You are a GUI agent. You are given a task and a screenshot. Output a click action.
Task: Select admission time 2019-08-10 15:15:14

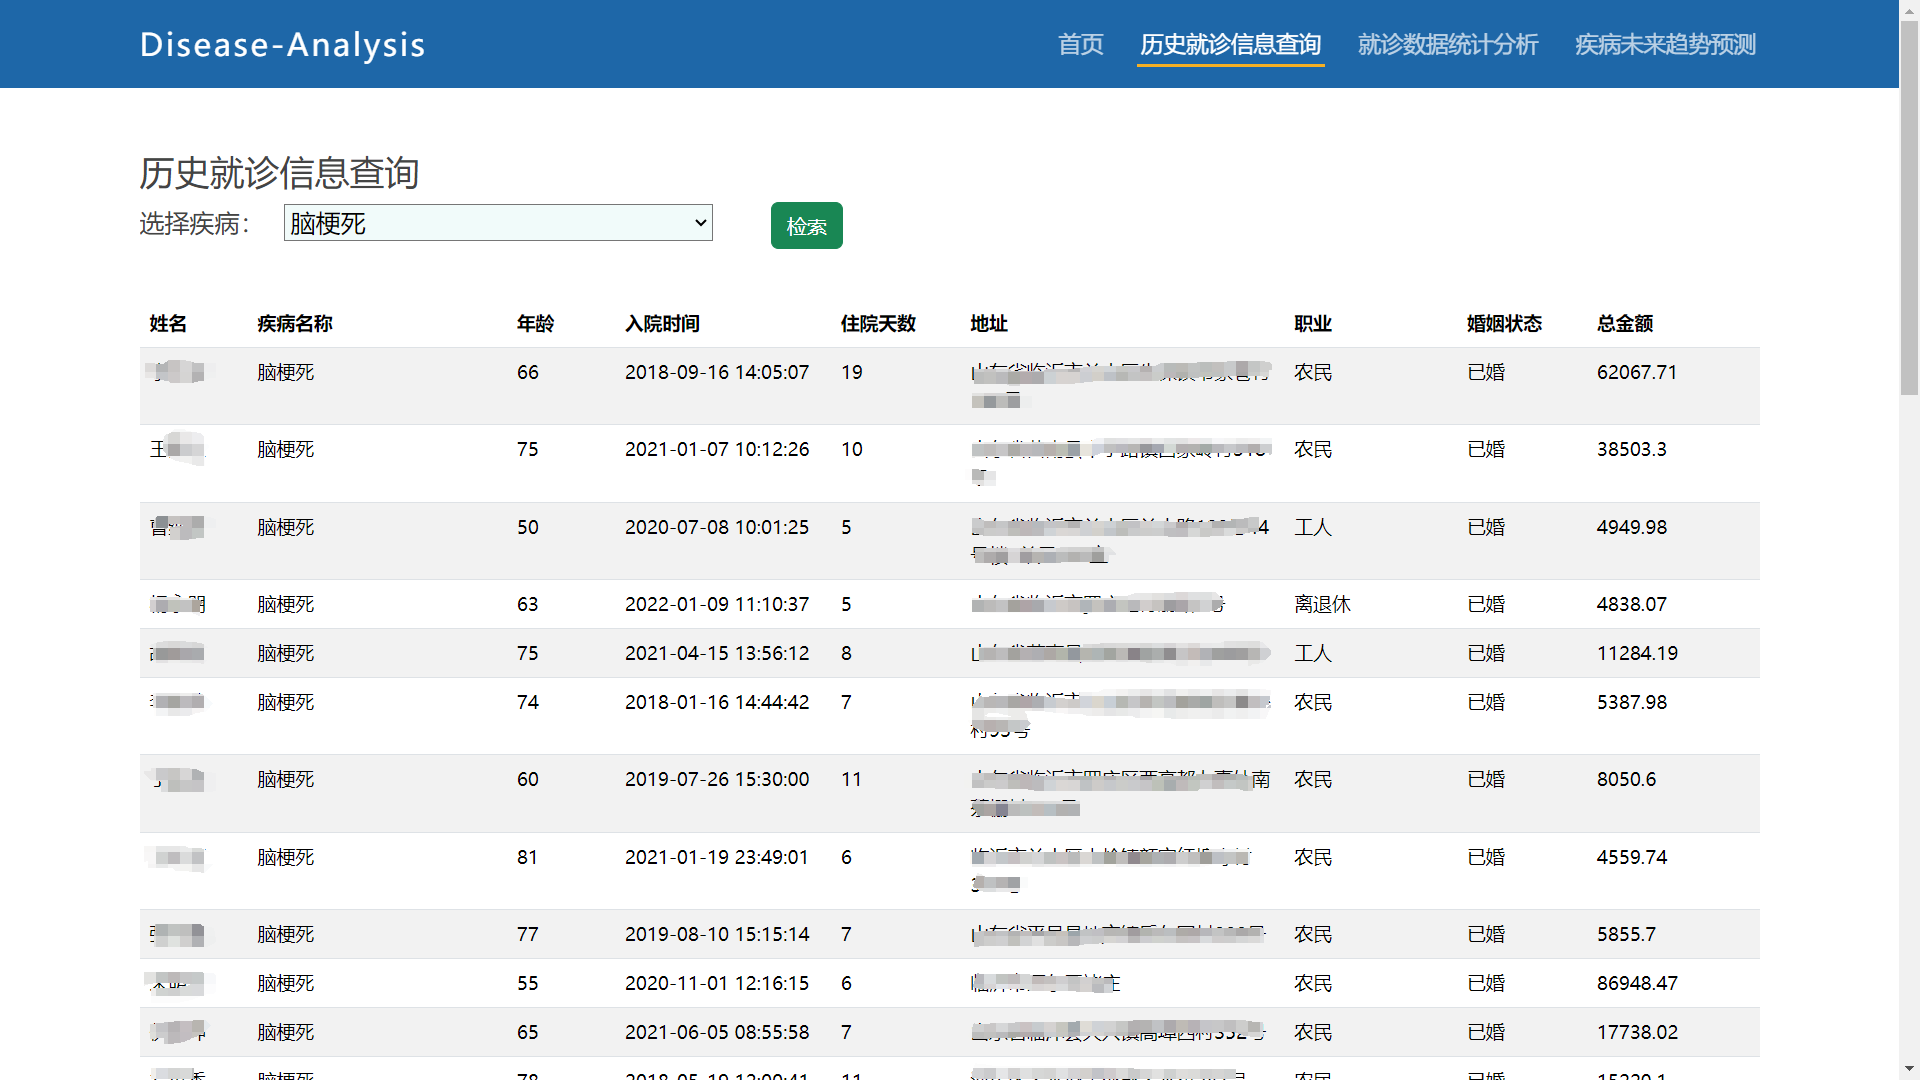(x=717, y=935)
